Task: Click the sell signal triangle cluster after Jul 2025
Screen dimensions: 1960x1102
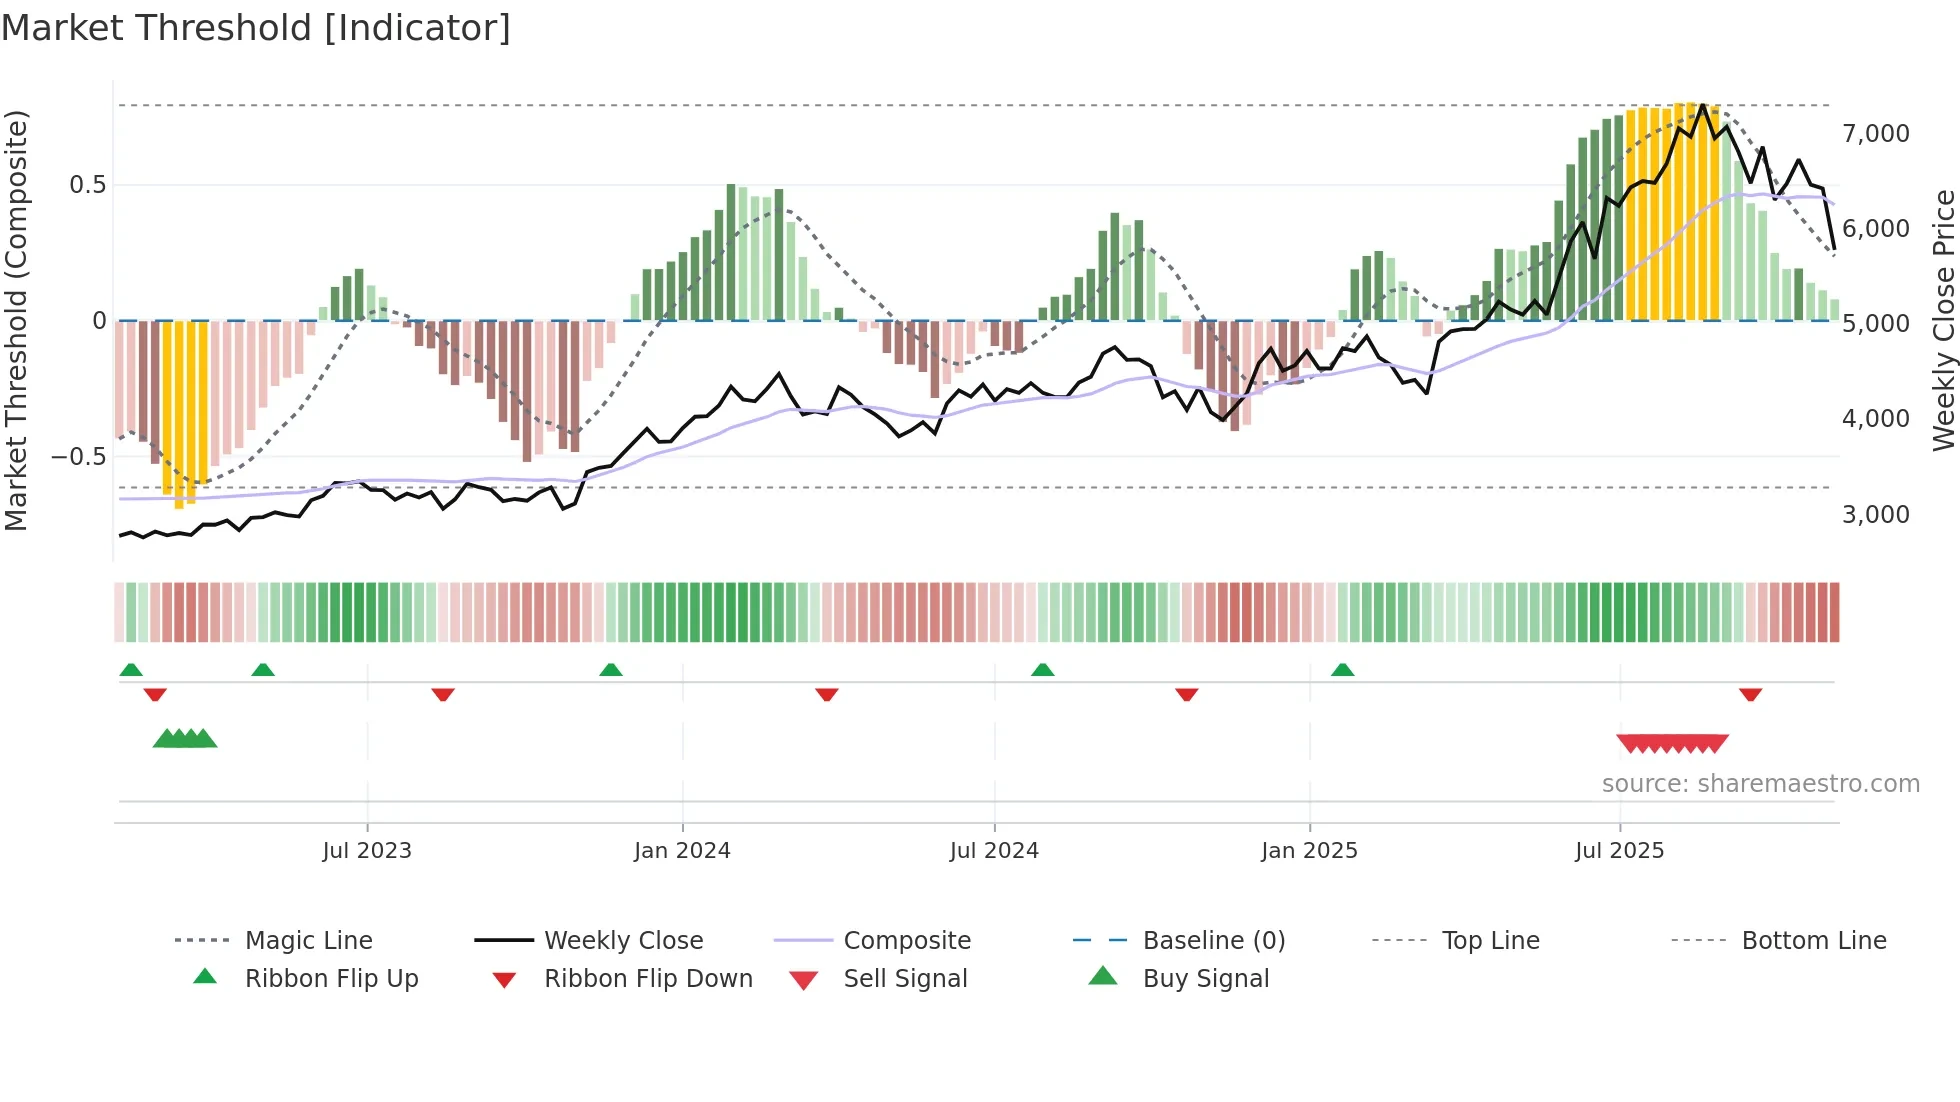Action: click(1672, 744)
